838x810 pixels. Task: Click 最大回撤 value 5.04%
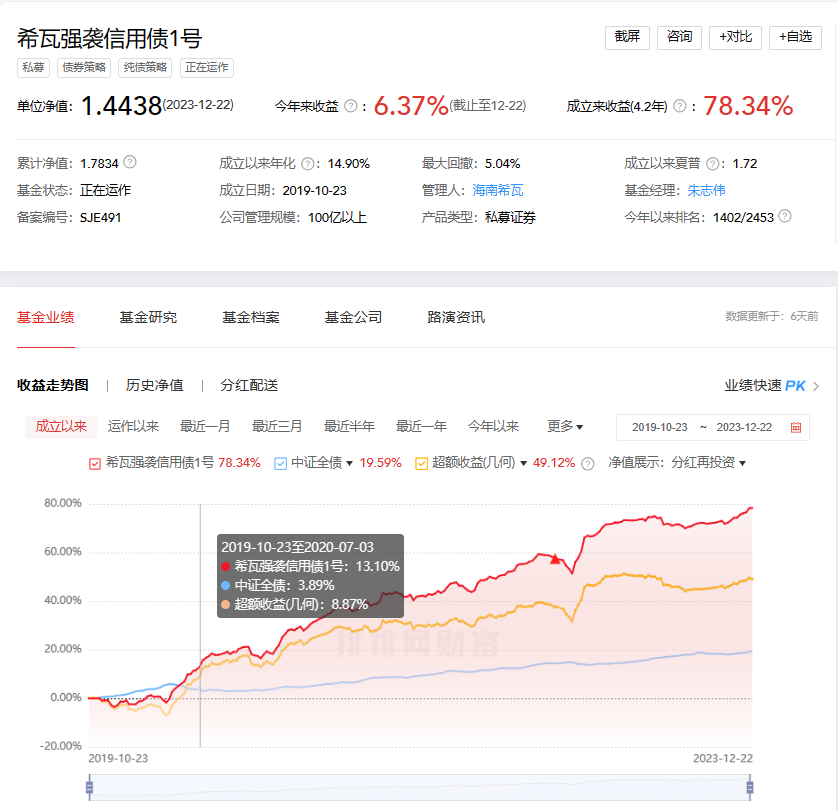point(502,163)
